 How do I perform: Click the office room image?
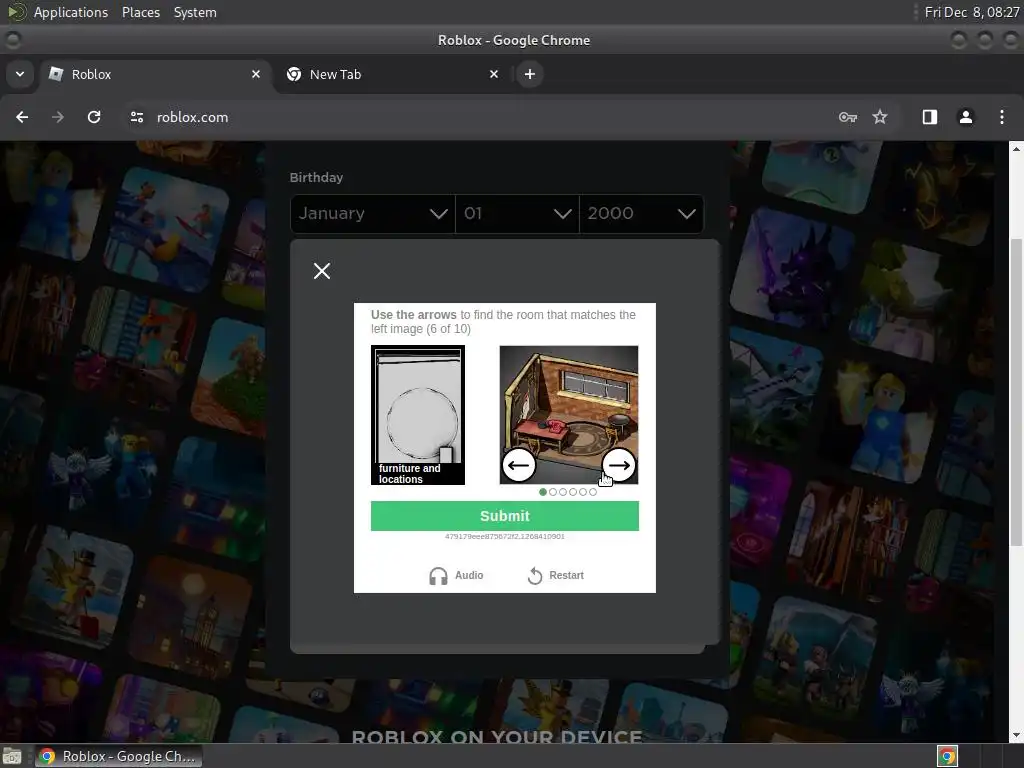pyautogui.click(x=569, y=415)
